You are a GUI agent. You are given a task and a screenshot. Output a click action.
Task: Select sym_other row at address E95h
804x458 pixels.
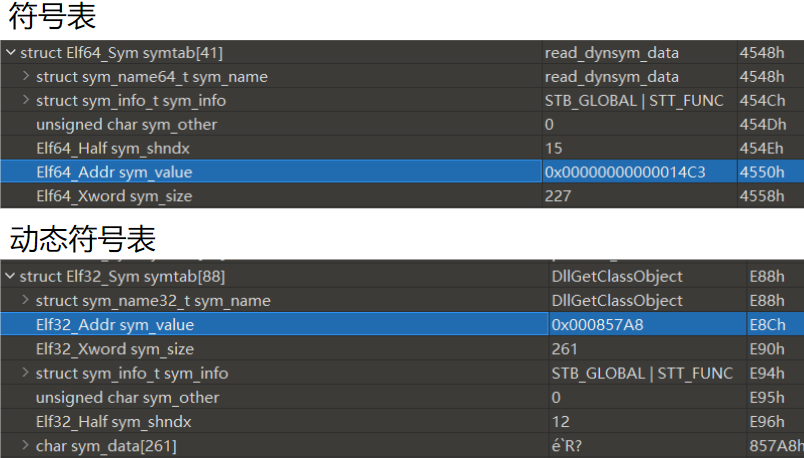pos(127,397)
